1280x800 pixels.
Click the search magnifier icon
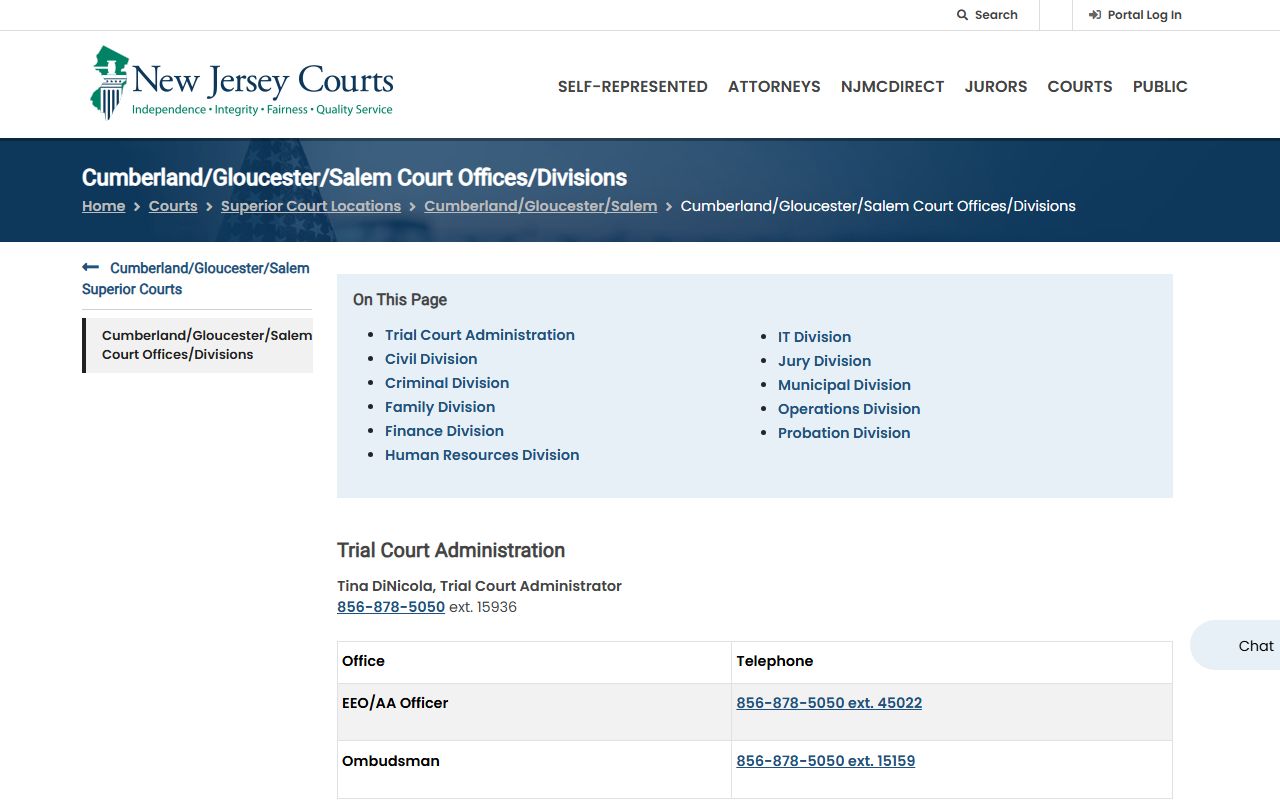point(962,15)
